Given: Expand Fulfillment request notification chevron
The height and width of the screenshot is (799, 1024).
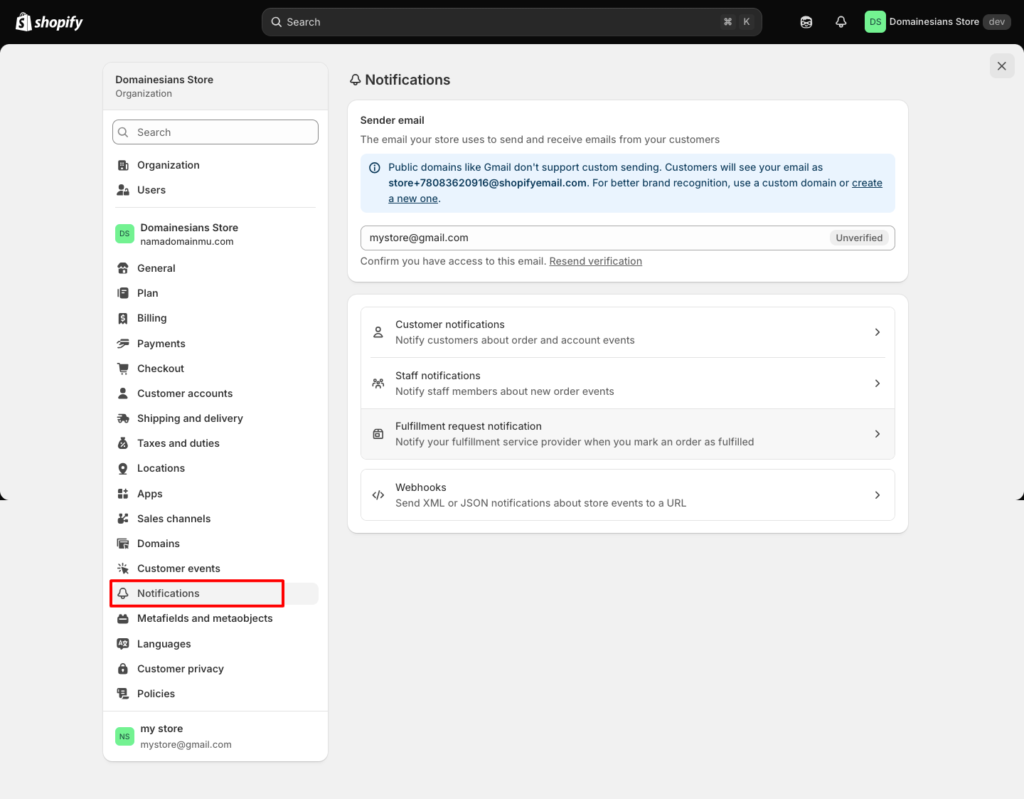Looking at the screenshot, I should pos(877,434).
